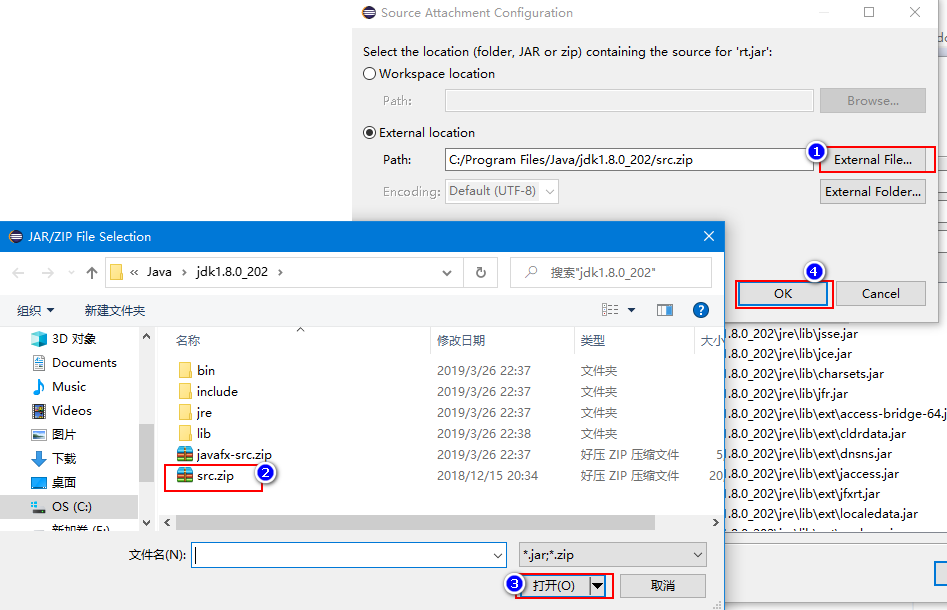Click the External Folder... button

click(x=873, y=191)
